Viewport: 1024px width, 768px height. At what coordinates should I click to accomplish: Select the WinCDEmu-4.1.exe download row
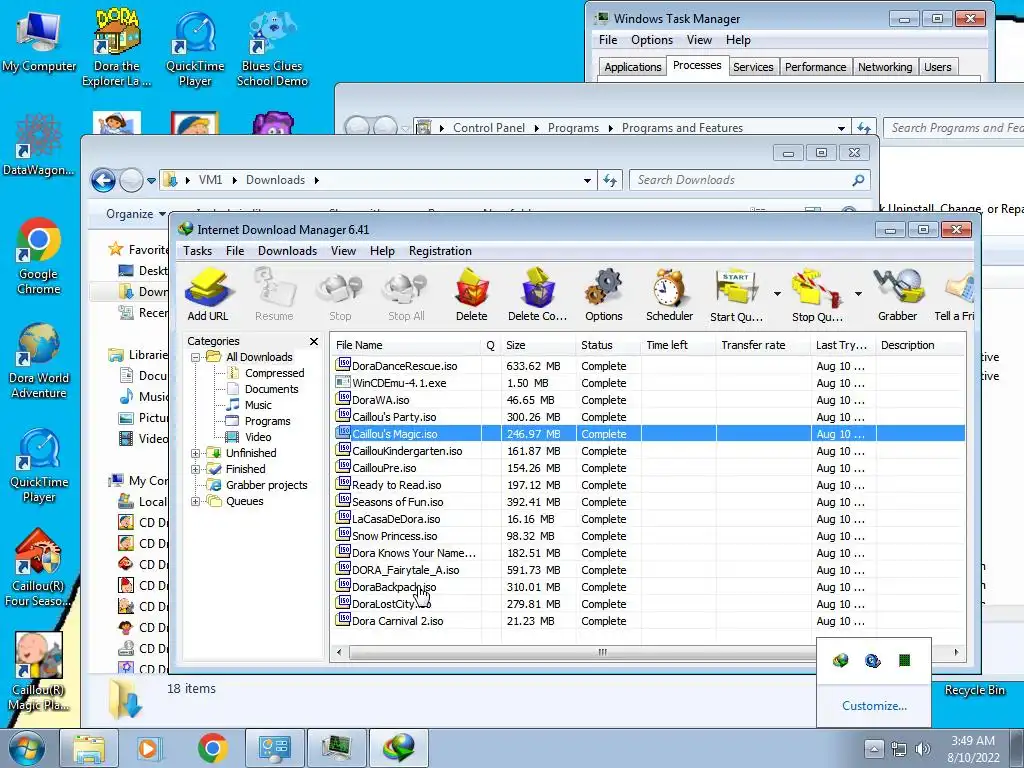(649, 383)
